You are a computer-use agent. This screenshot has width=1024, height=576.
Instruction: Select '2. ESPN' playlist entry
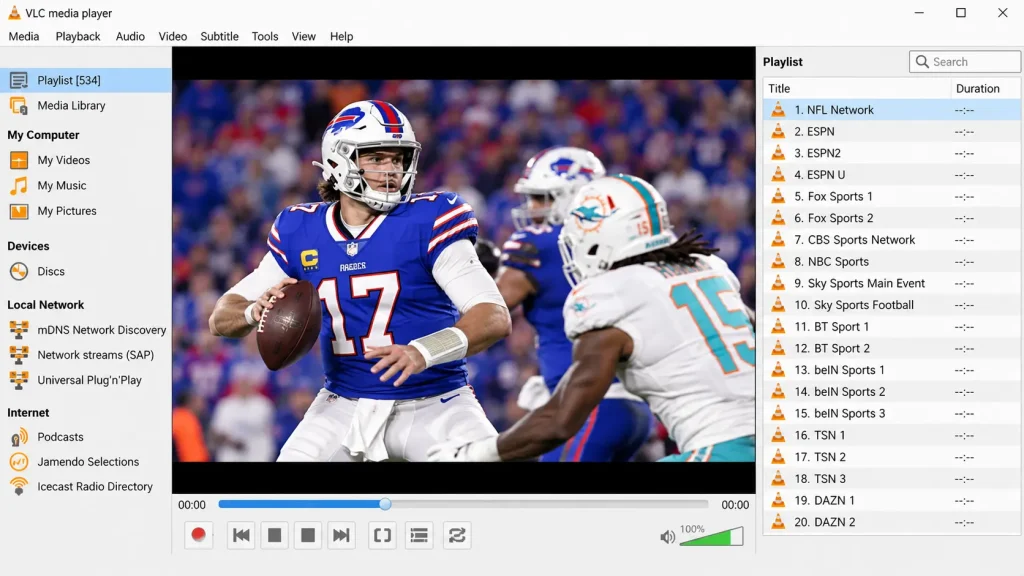(x=891, y=132)
